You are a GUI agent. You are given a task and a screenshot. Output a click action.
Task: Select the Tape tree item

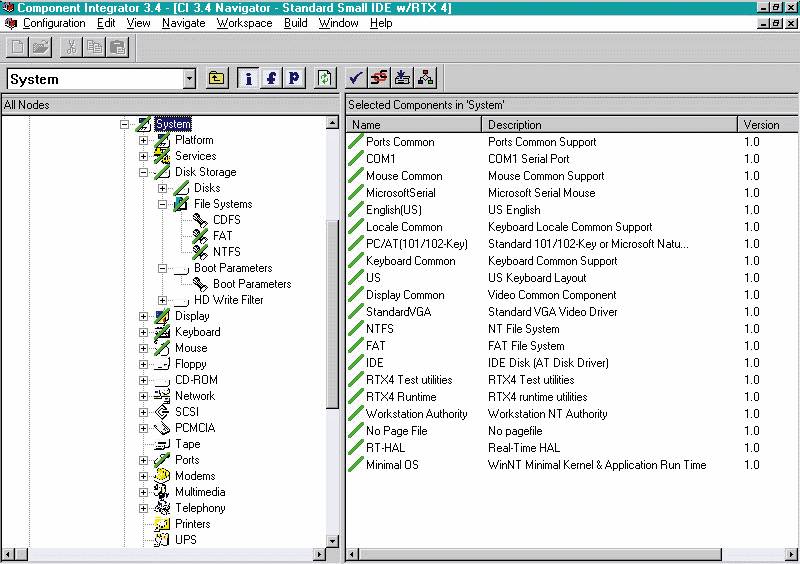188,444
